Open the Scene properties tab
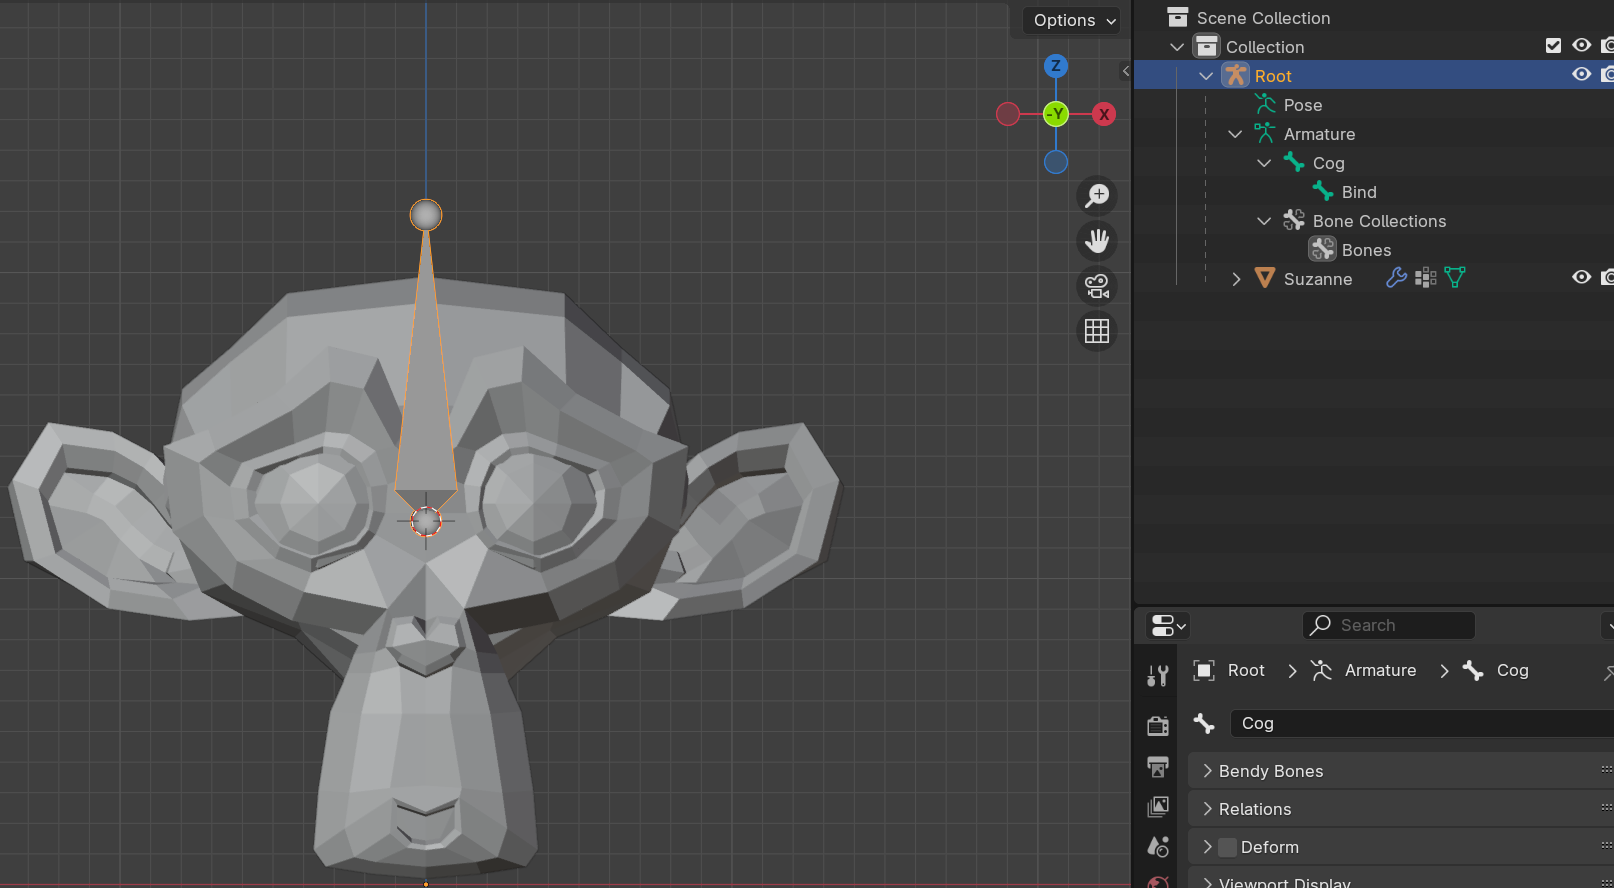Image resolution: width=1614 pixels, height=888 pixels. (1158, 847)
